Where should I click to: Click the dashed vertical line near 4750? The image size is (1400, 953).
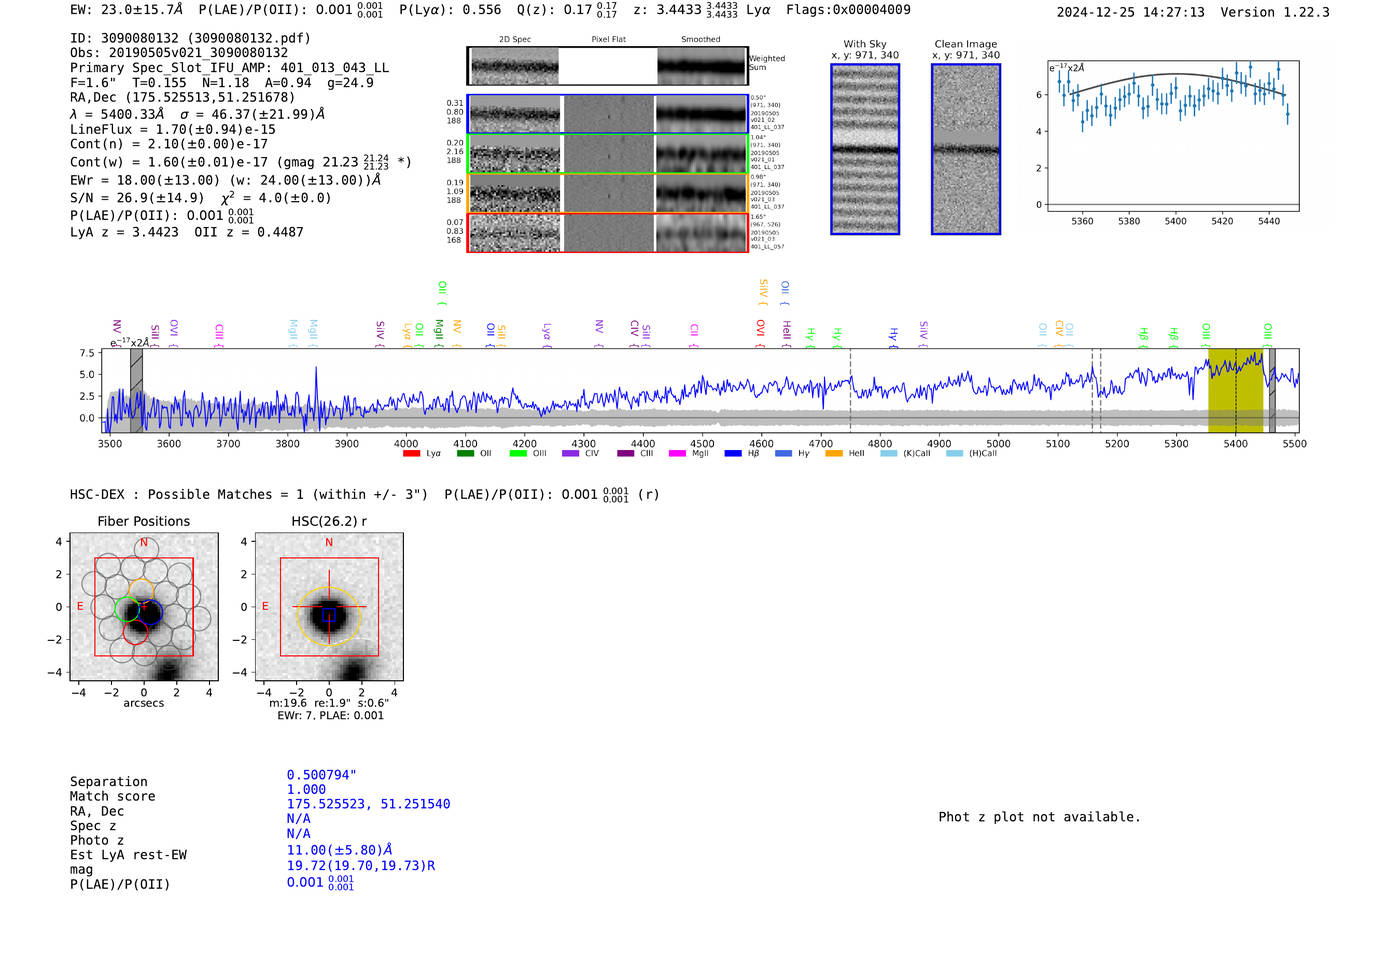coord(851,390)
